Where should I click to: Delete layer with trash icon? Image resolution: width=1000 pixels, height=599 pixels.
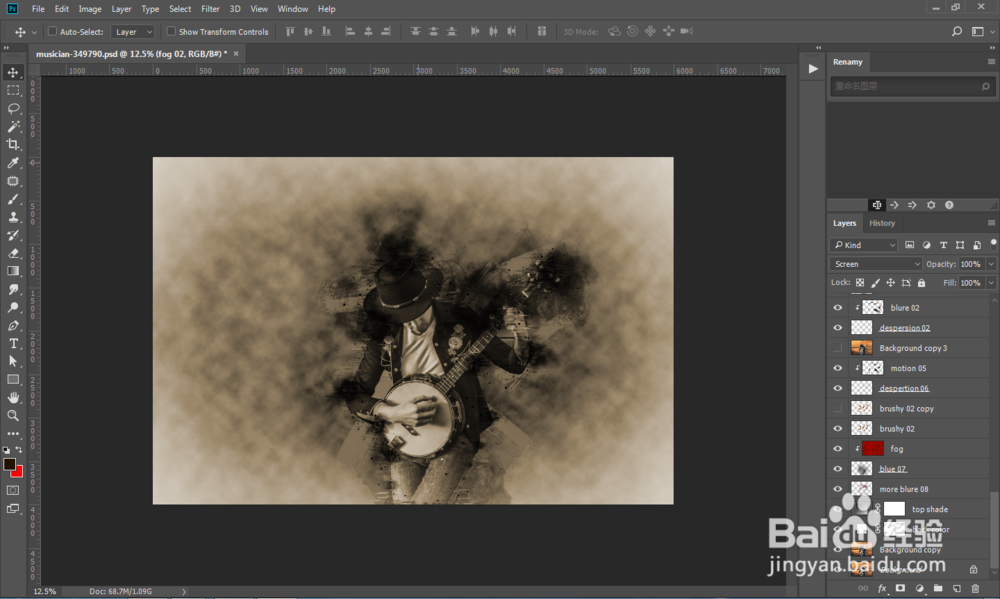(x=975, y=588)
